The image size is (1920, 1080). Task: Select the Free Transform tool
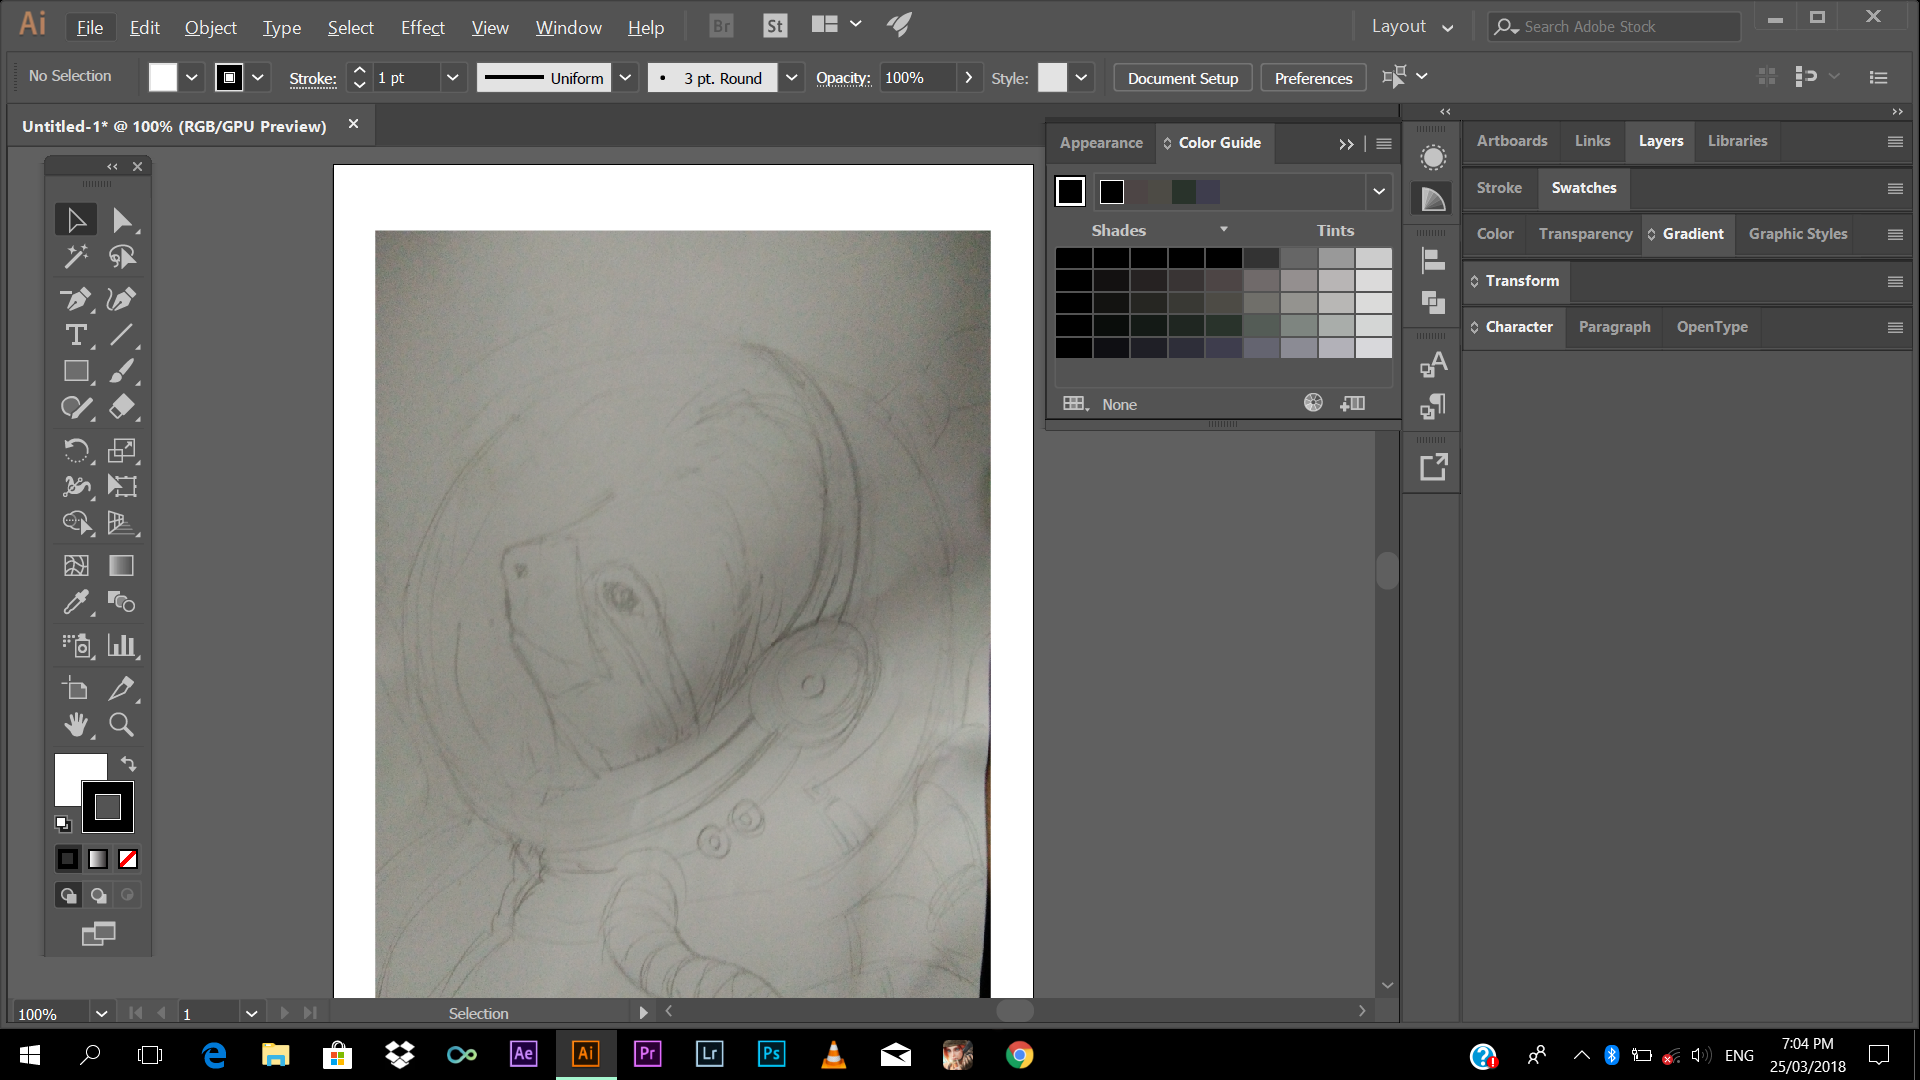coord(122,486)
